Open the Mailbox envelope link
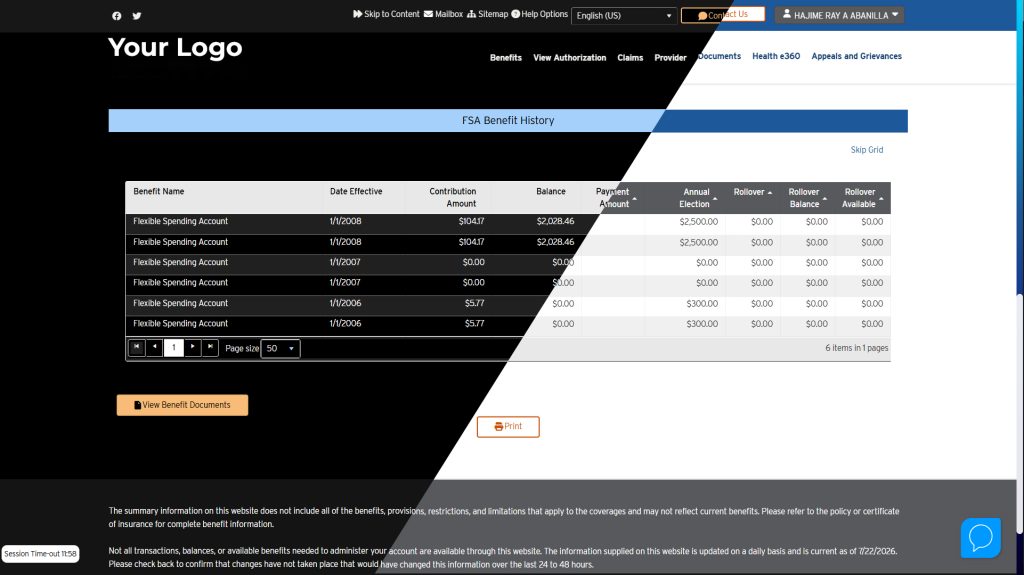Screen dimensions: 1024x575 [x=443, y=14]
